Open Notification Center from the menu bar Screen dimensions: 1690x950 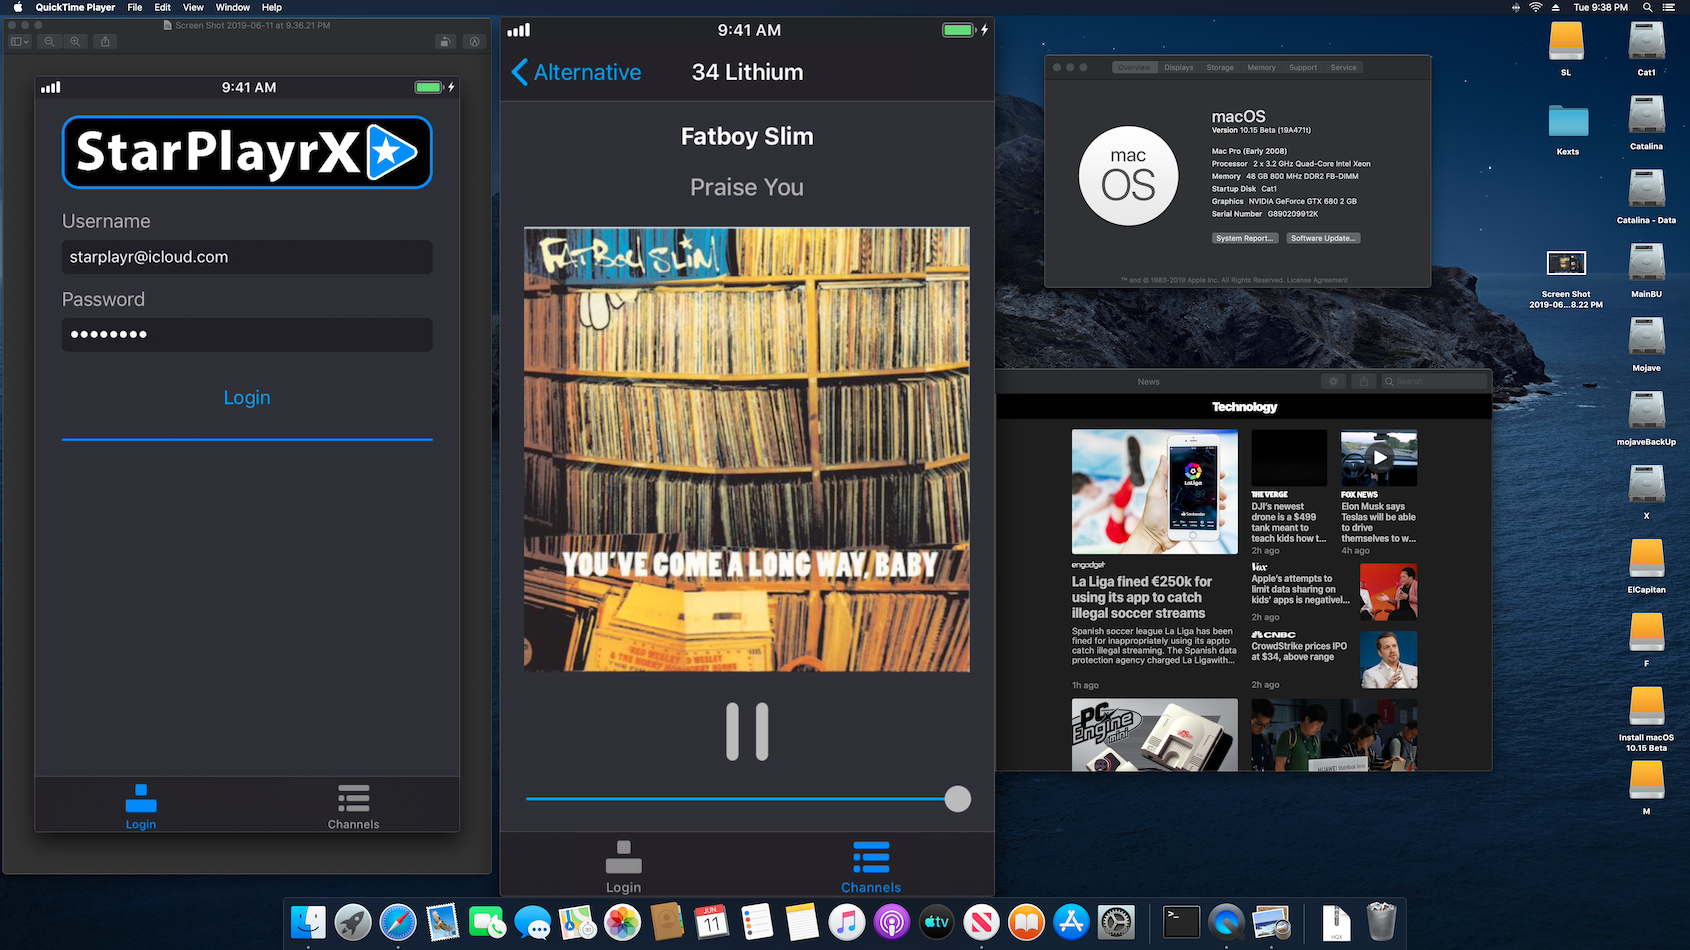pyautogui.click(x=1669, y=7)
